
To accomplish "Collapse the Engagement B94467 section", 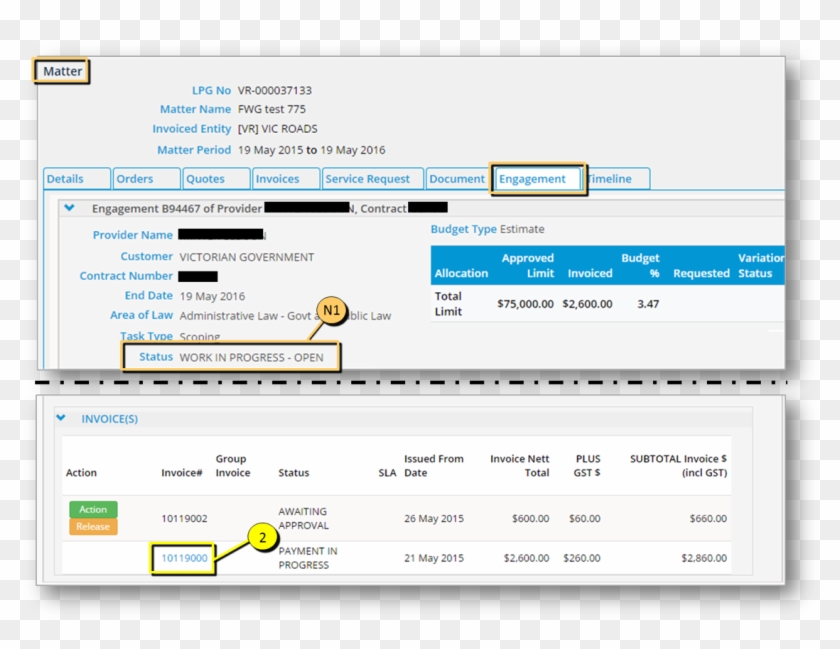I will (x=67, y=208).
